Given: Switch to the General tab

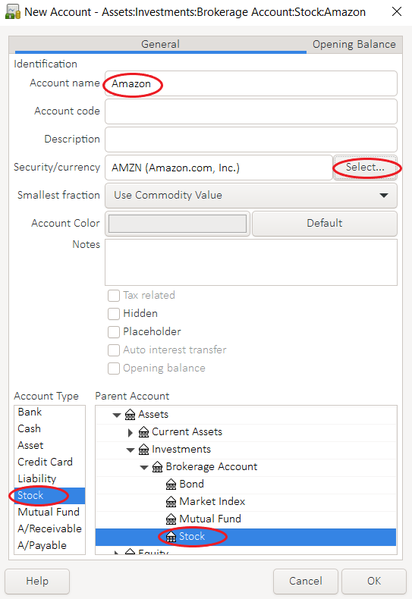Looking at the screenshot, I should [160, 44].
